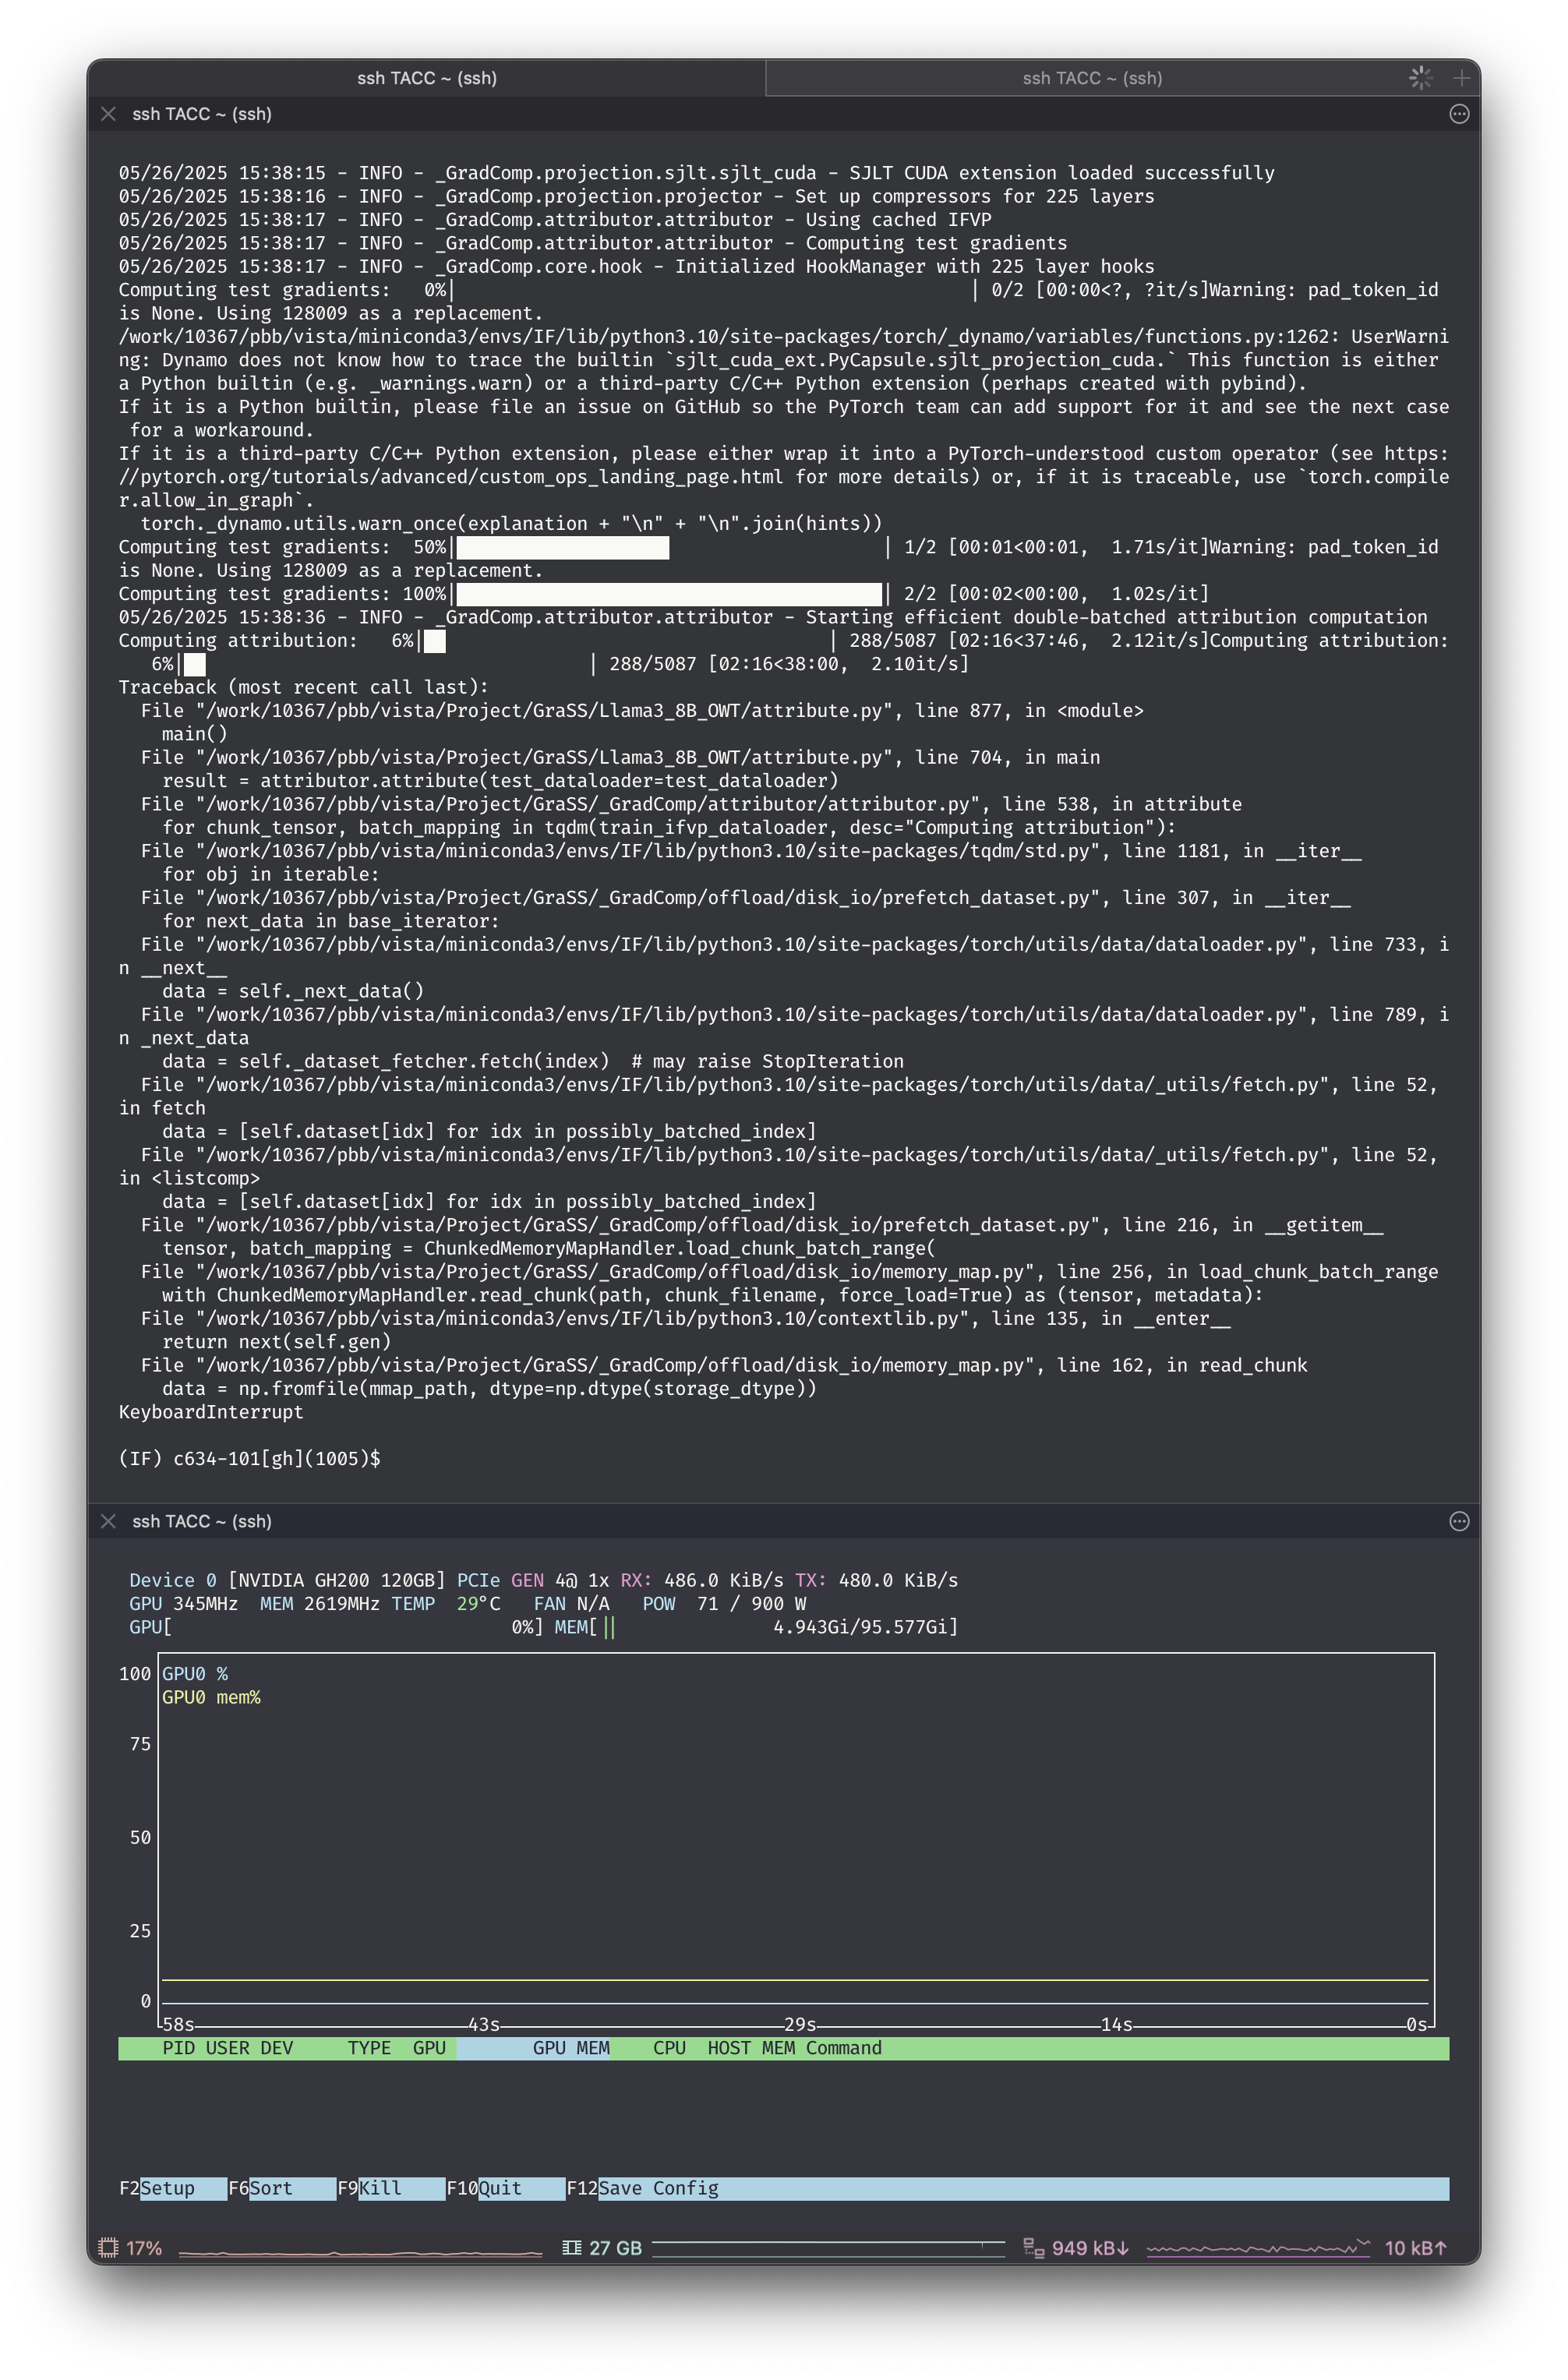Click the '29°C' temperature value
Screen dimensions: 1568x2380
click(478, 1604)
